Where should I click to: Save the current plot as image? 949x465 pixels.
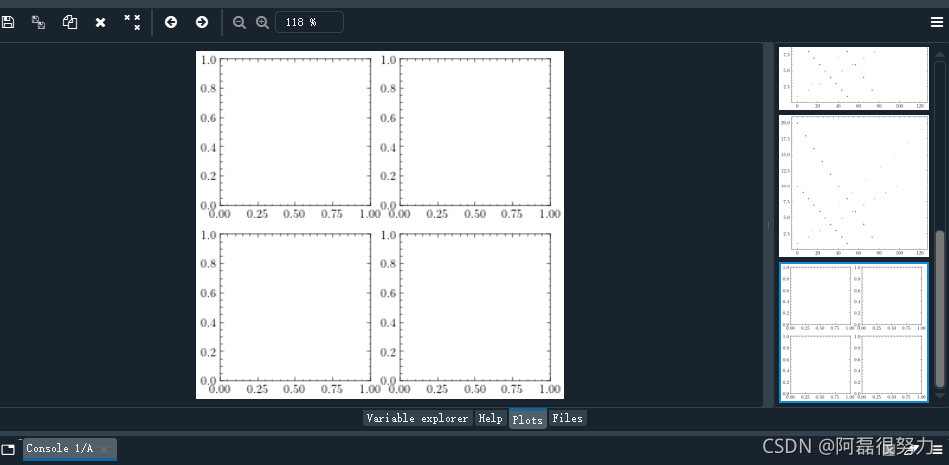(x=8, y=22)
